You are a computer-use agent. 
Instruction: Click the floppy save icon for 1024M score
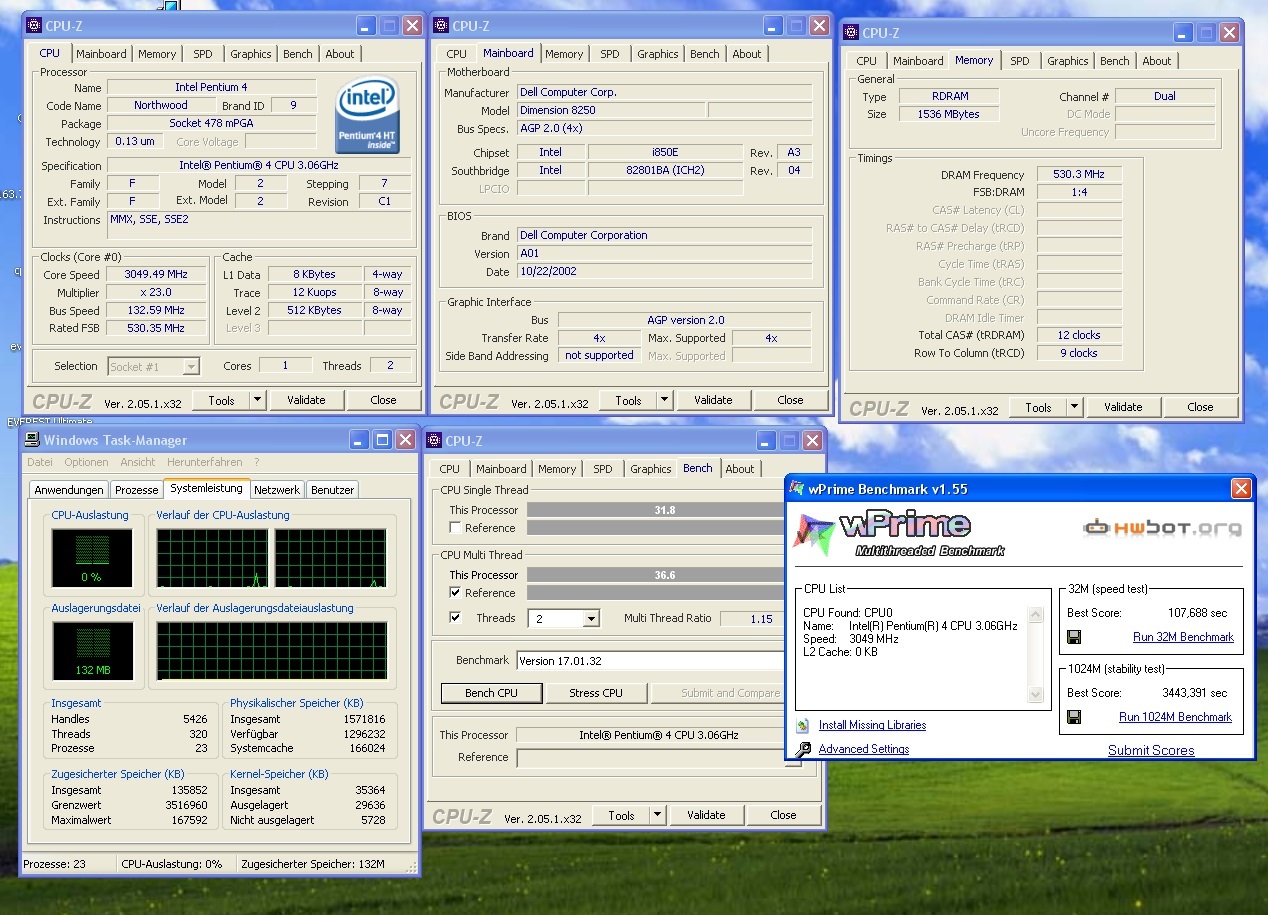tap(1074, 717)
